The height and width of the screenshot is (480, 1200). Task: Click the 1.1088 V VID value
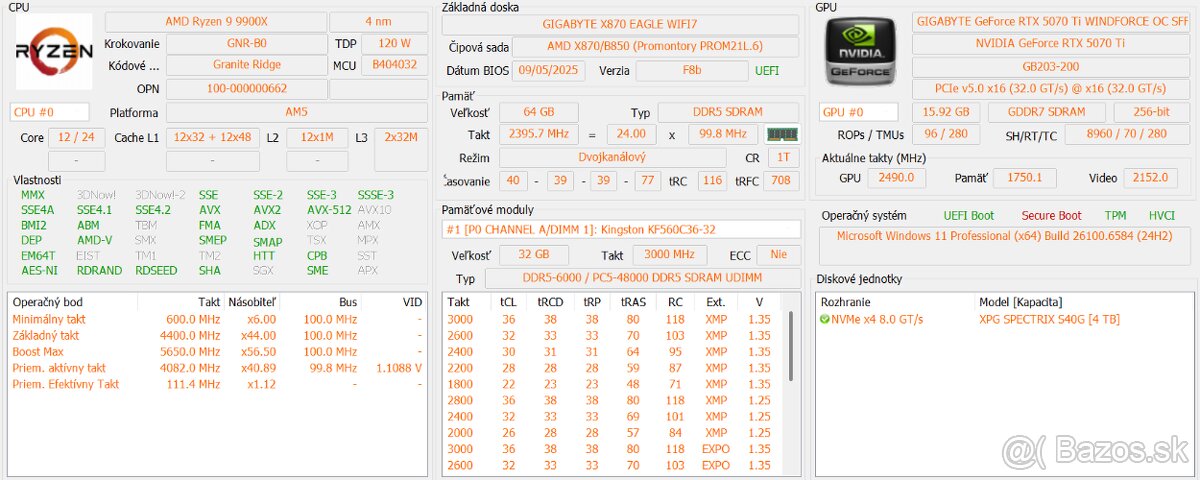pos(398,367)
